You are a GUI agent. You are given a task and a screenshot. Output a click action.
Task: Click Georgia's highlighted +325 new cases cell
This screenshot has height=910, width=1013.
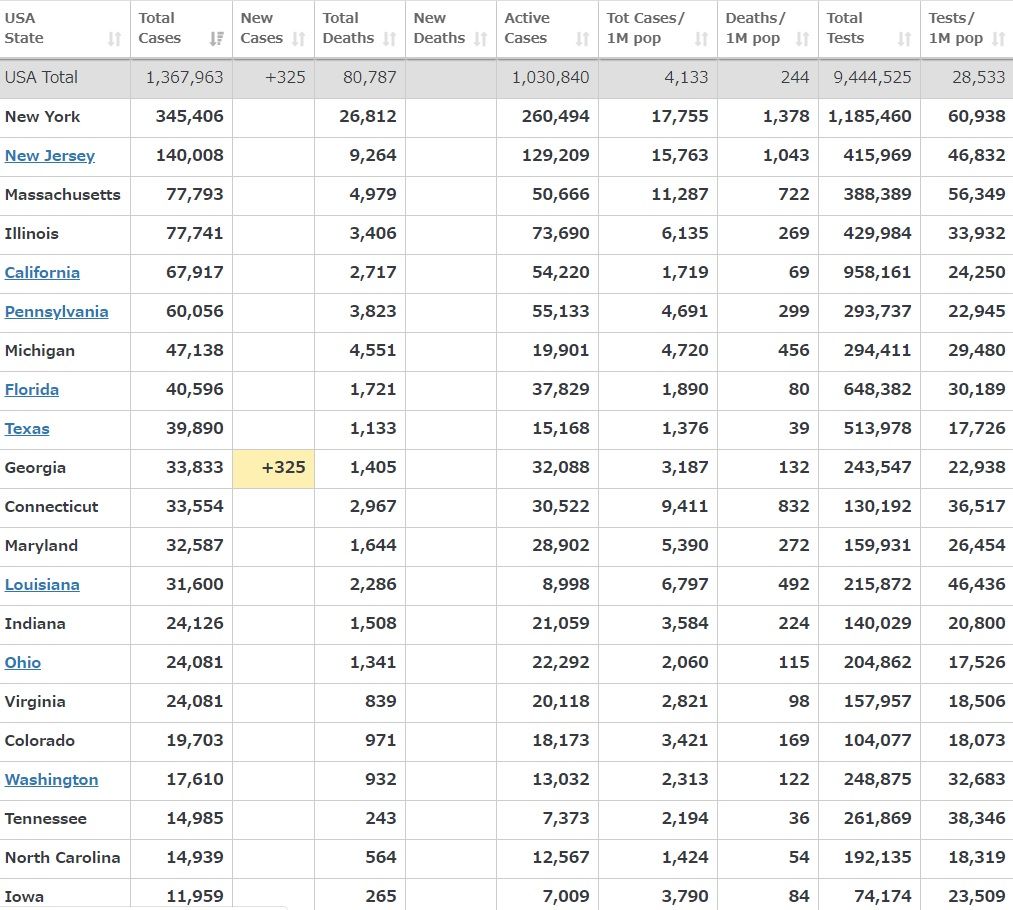[x=273, y=467]
